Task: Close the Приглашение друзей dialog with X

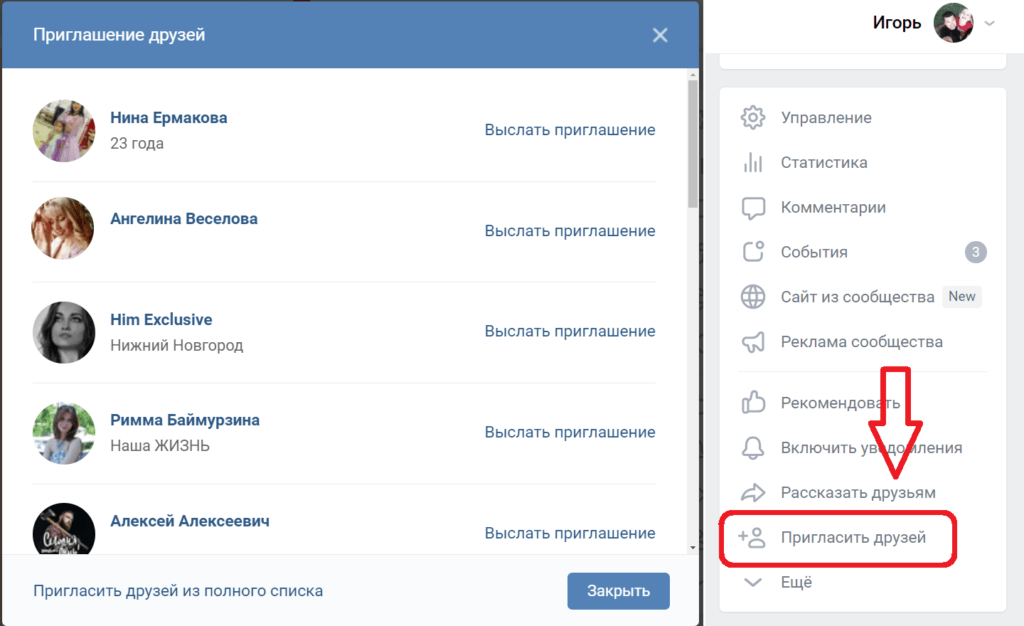Action: (660, 35)
